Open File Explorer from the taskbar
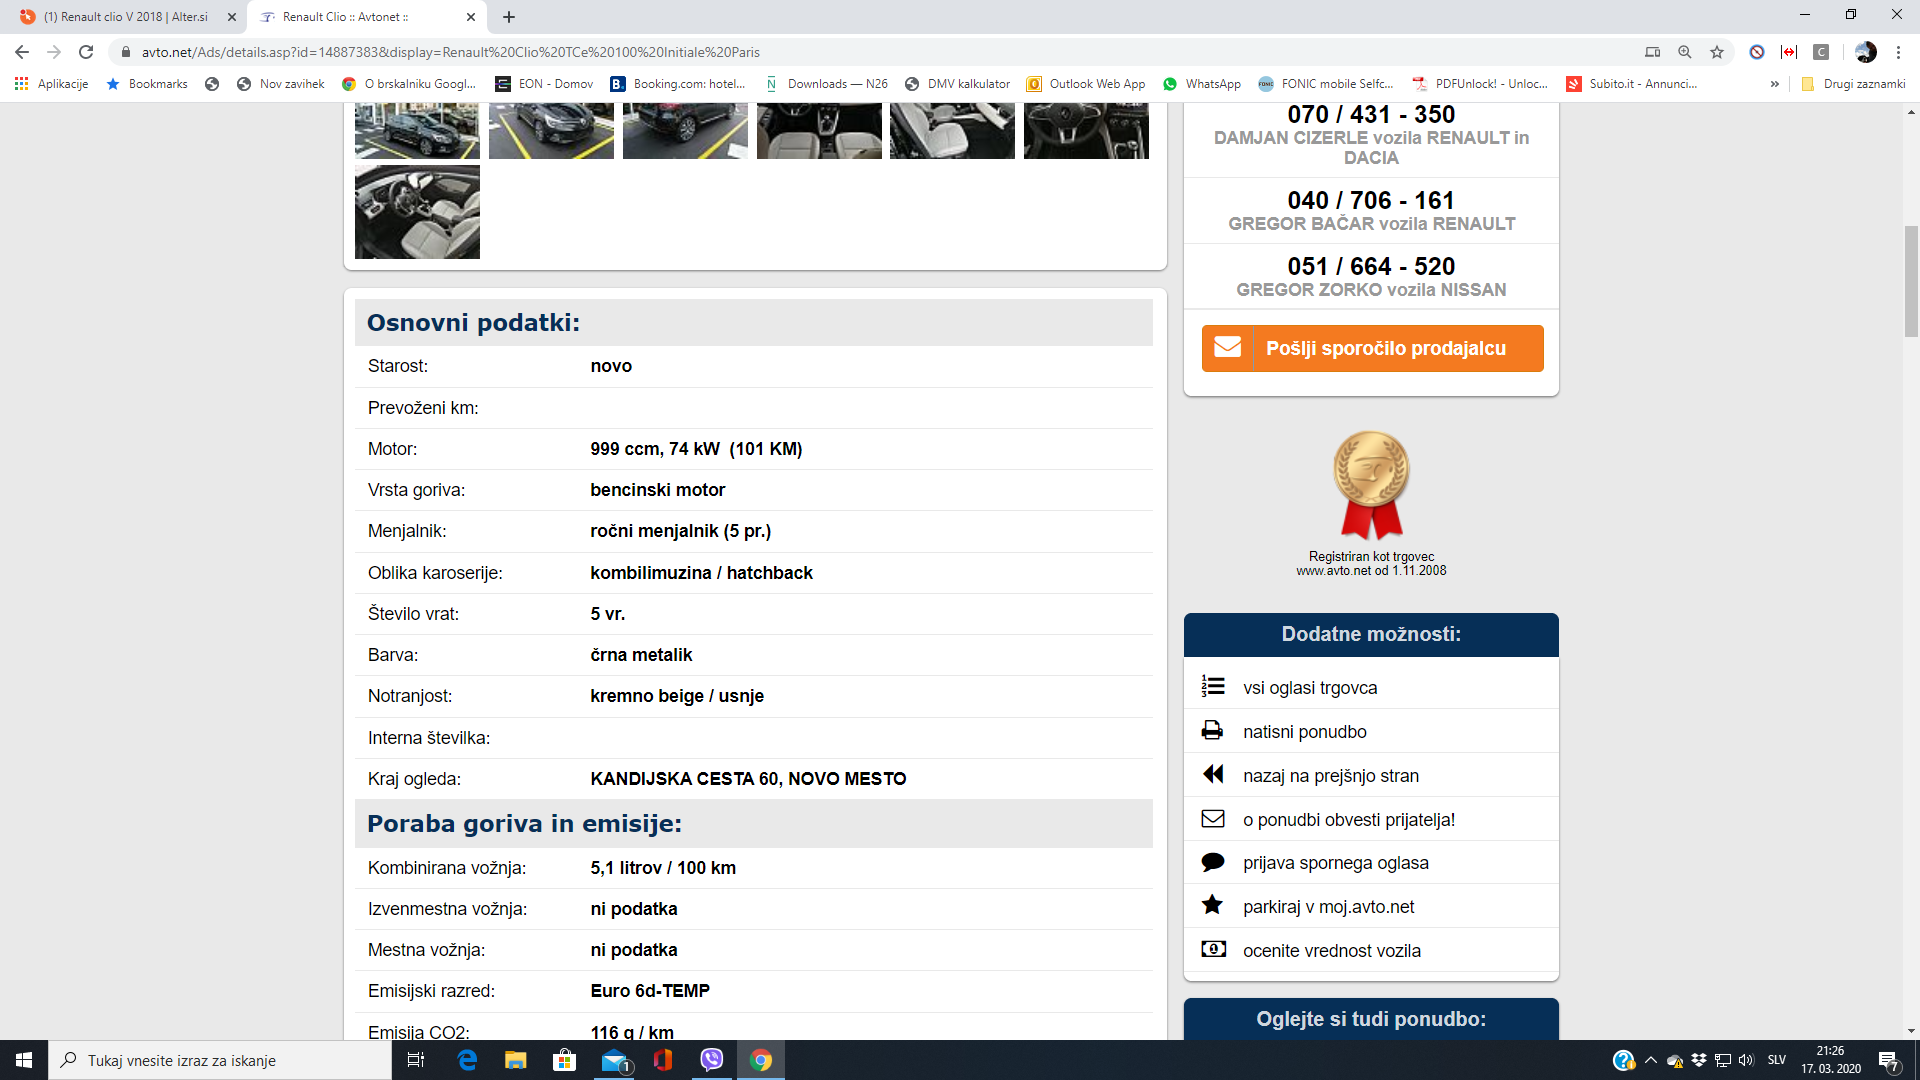Viewport: 1920px width, 1080px height. 515,1060
